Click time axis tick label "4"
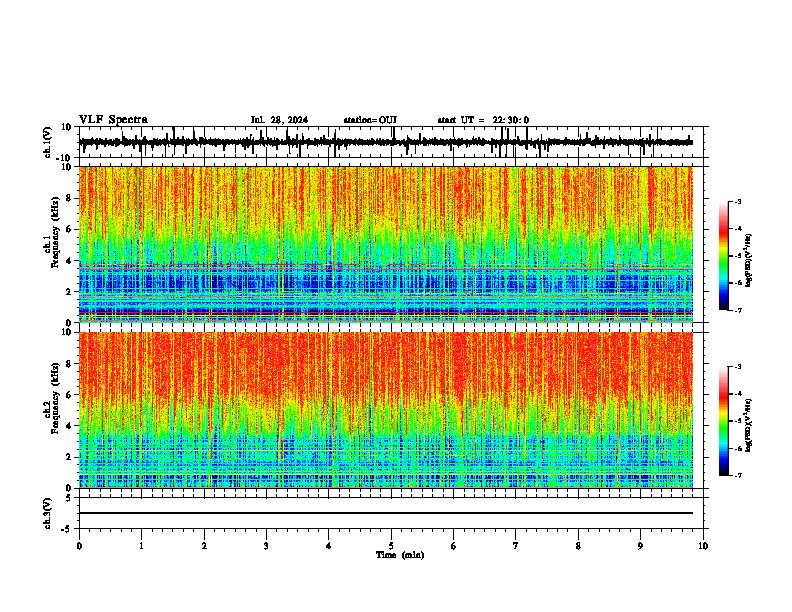This screenshot has width=792, height=612. 329,546
